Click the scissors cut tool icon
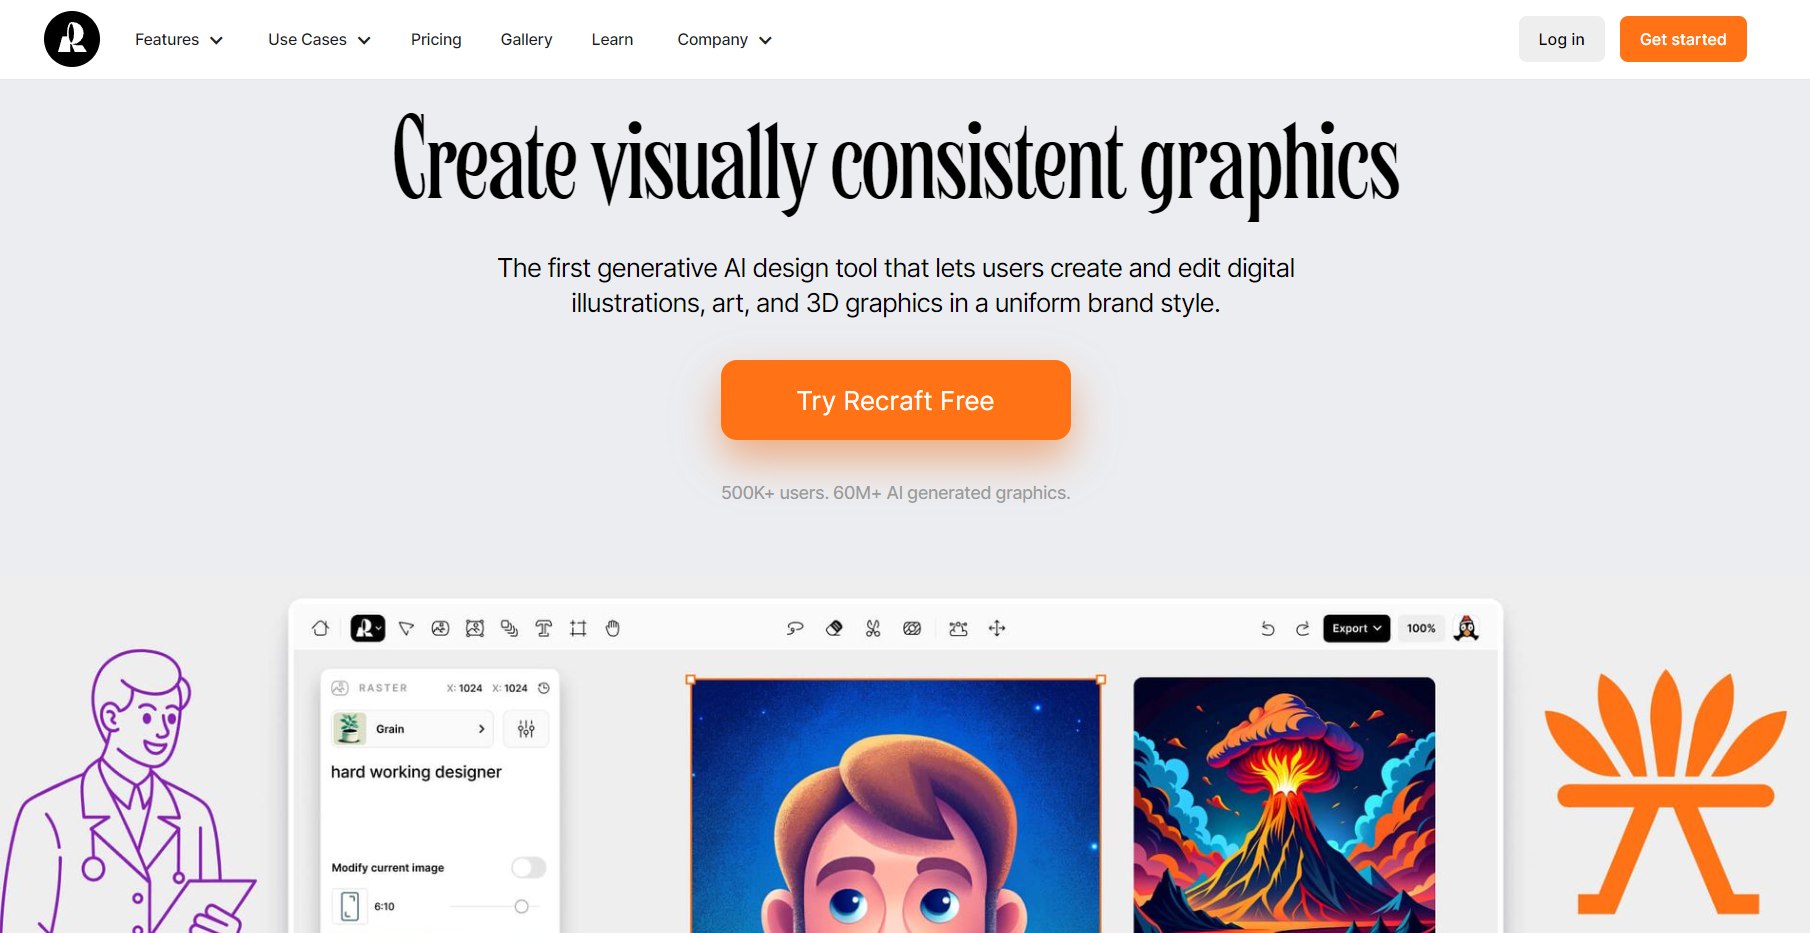The width and height of the screenshot is (1810, 933). (873, 628)
